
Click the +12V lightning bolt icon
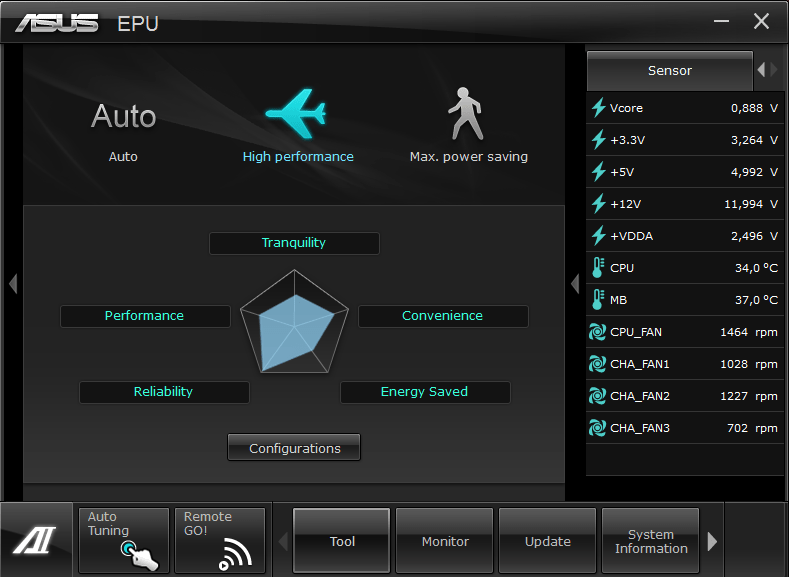point(598,204)
